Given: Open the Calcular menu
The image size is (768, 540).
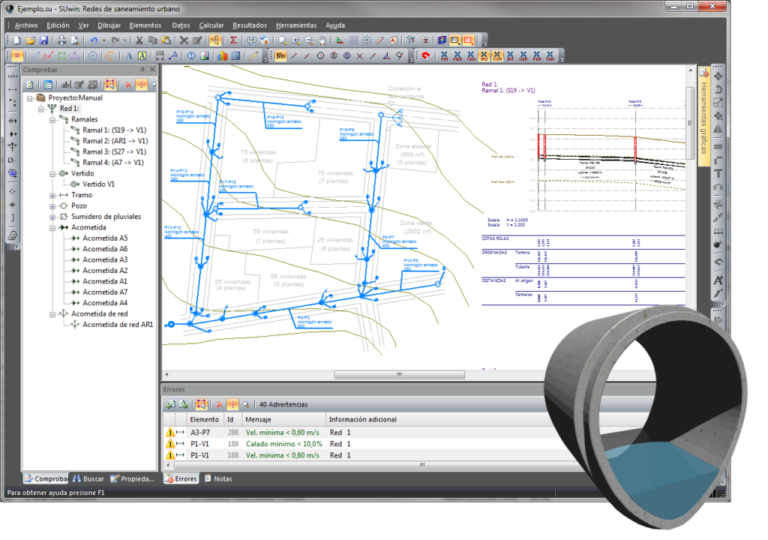Looking at the screenshot, I should [x=211, y=25].
